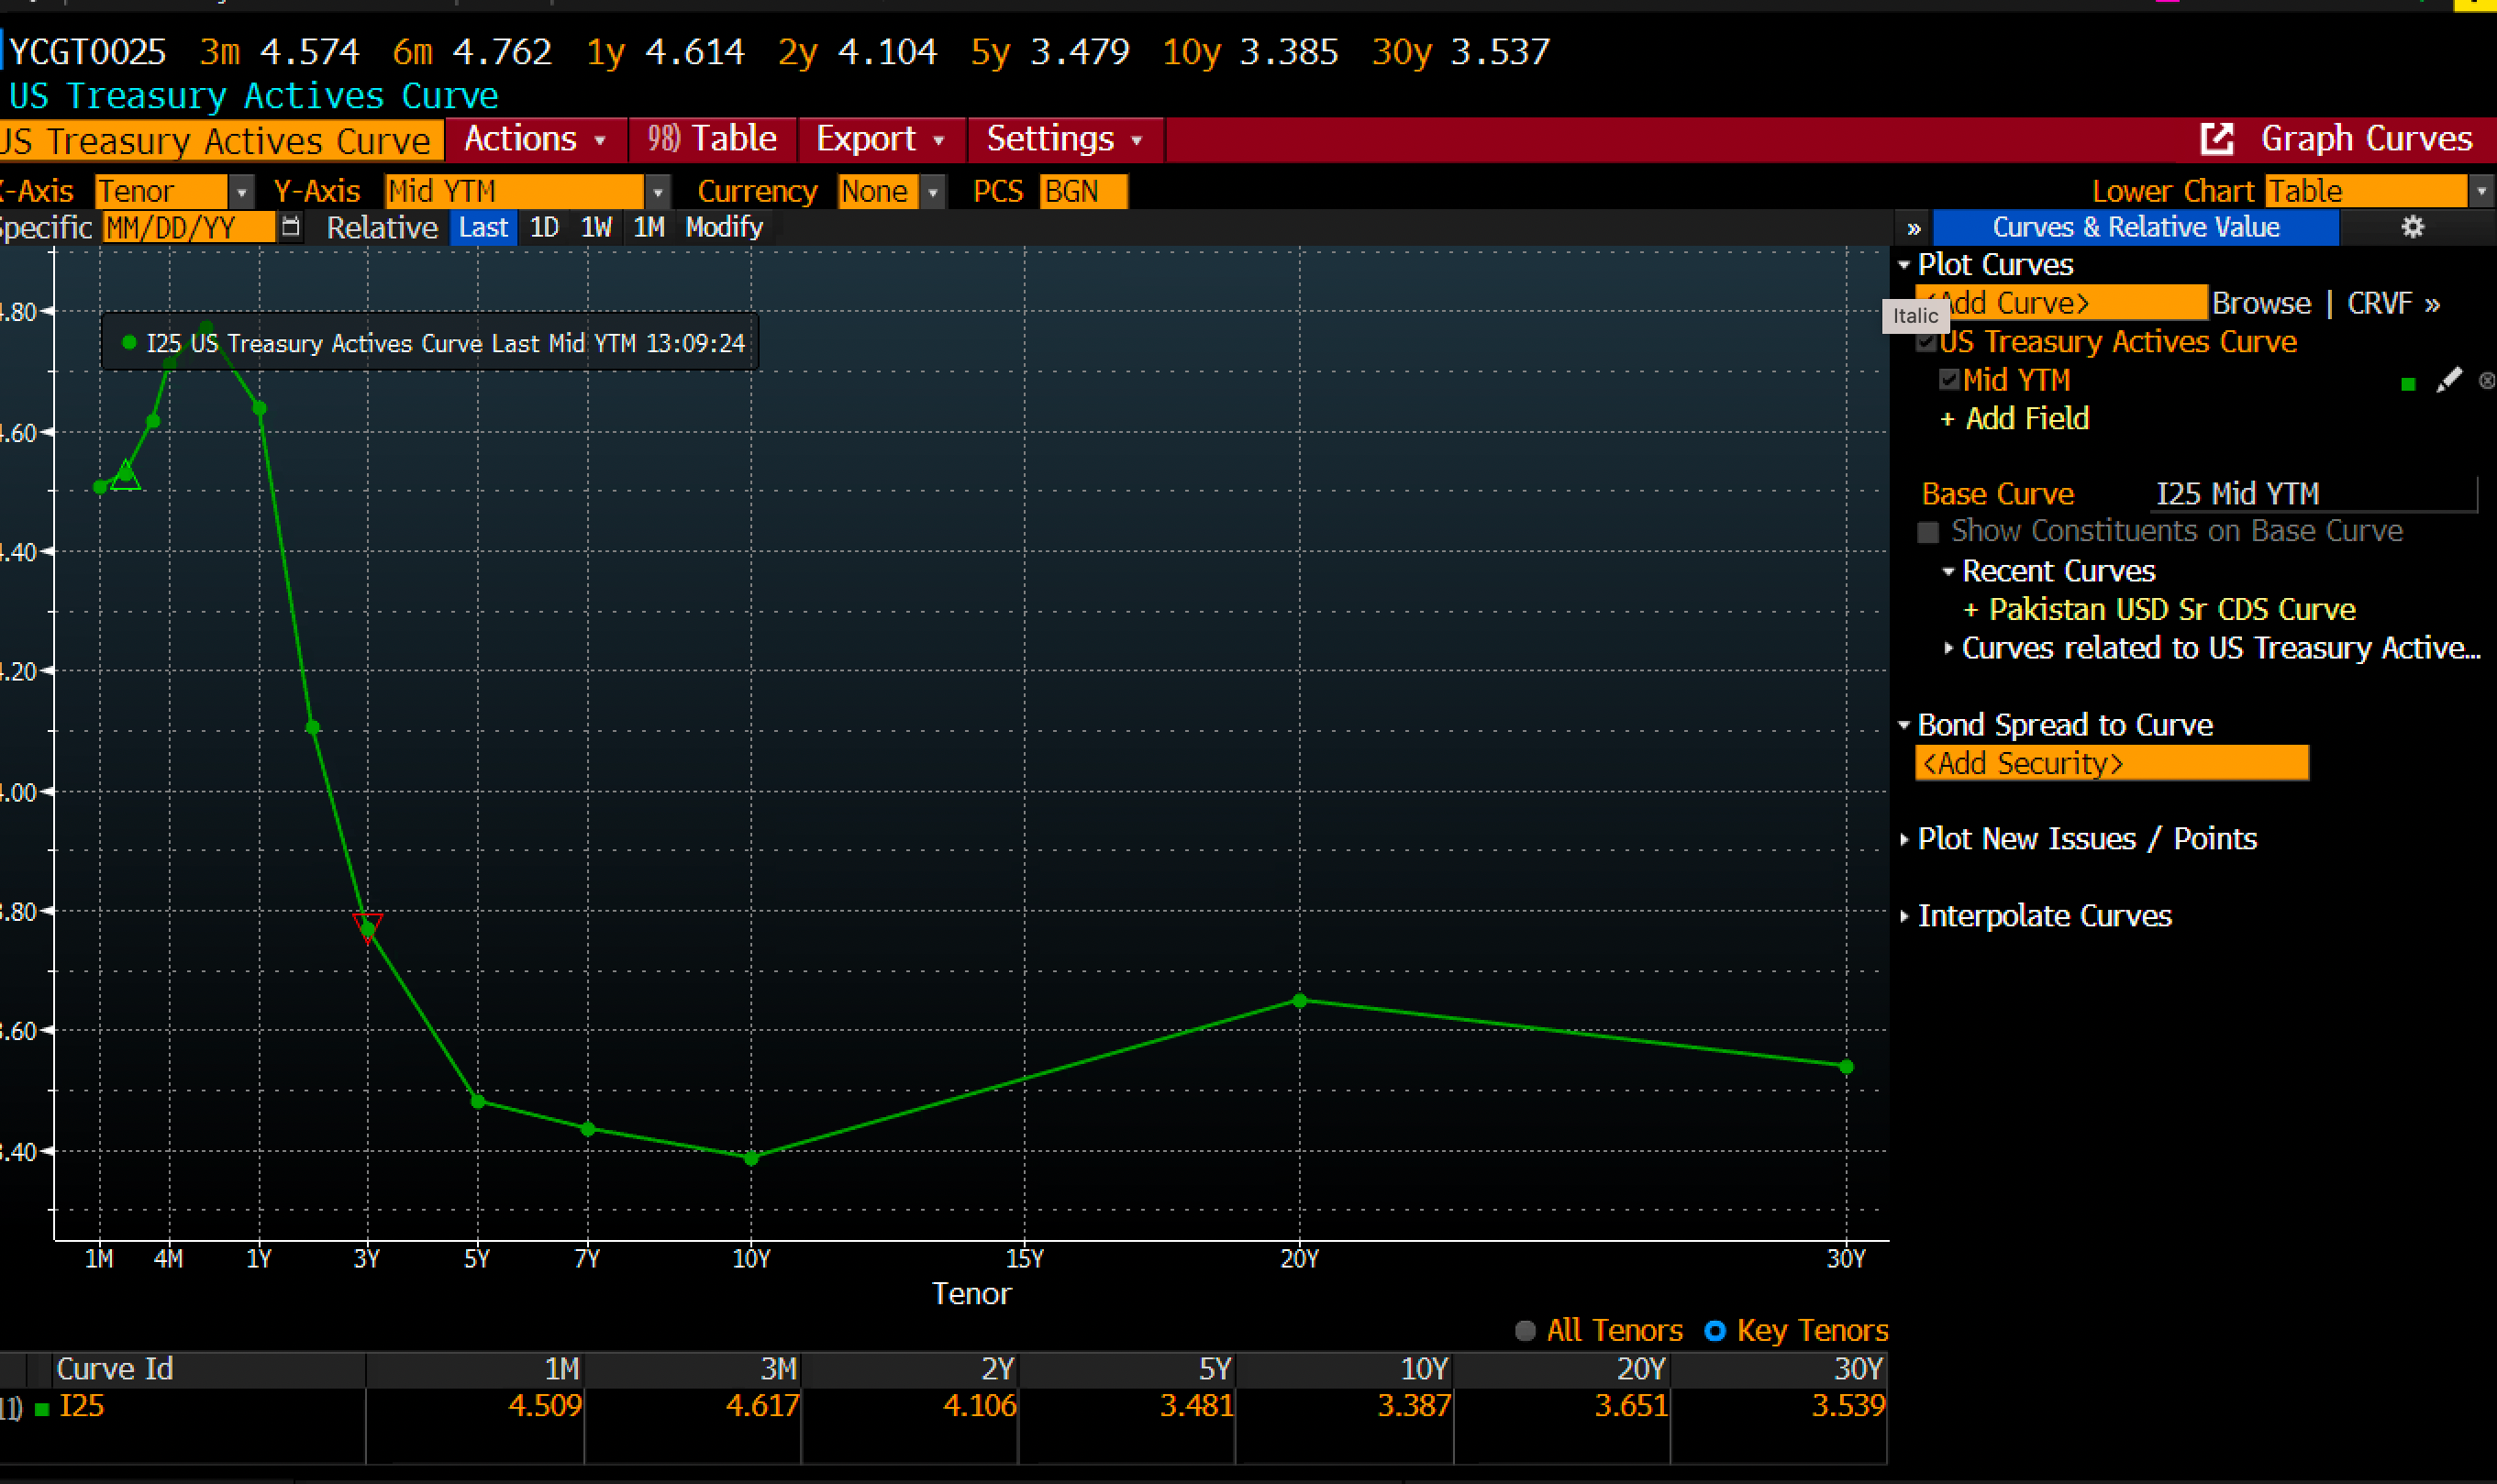Click the Add Security input field
Viewport: 2497px width, 1484px height.
[x=2110, y=763]
